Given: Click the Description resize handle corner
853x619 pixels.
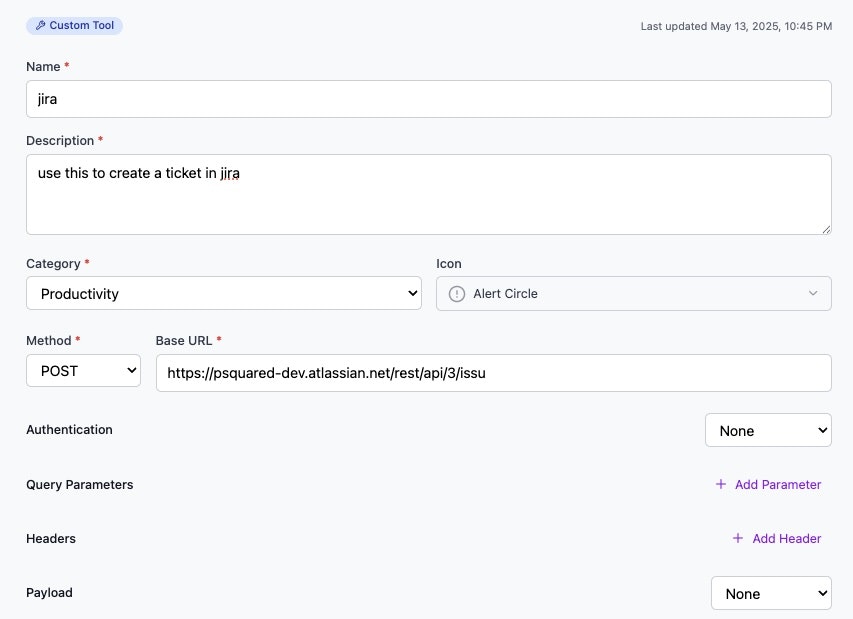Looking at the screenshot, I should point(826,229).
